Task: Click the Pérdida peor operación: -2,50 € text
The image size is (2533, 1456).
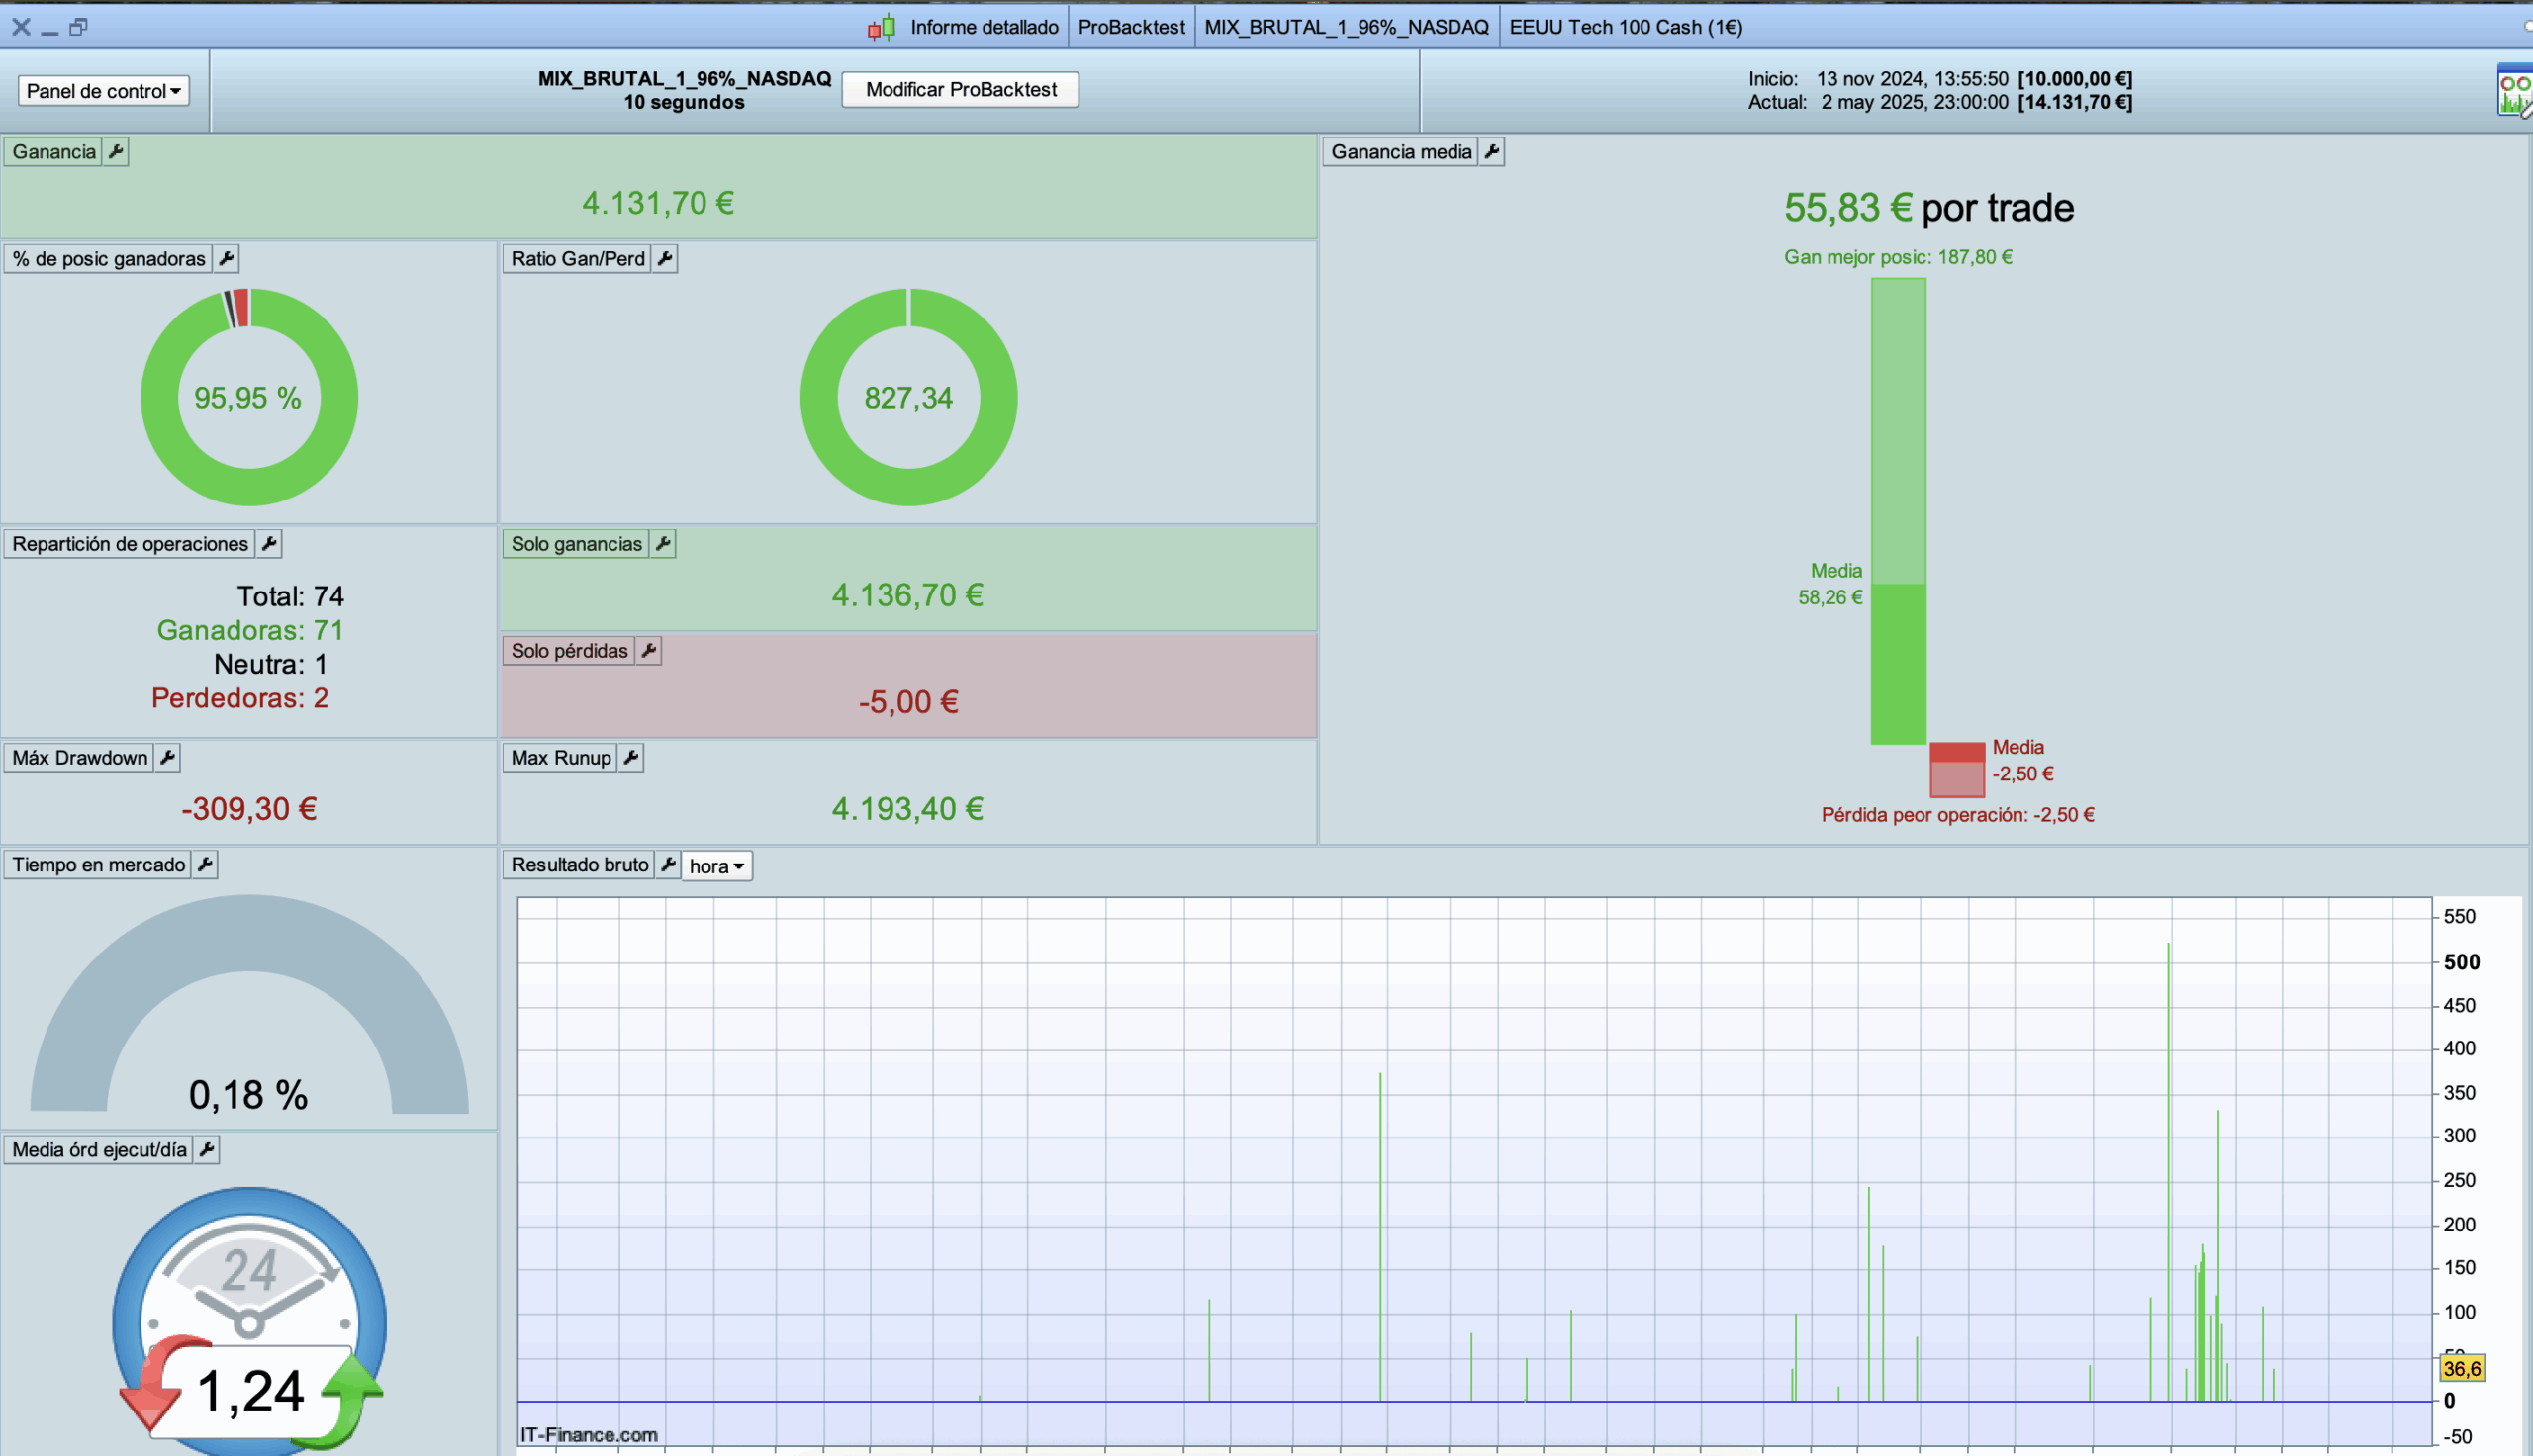Action: click(x=1957, y=815)
